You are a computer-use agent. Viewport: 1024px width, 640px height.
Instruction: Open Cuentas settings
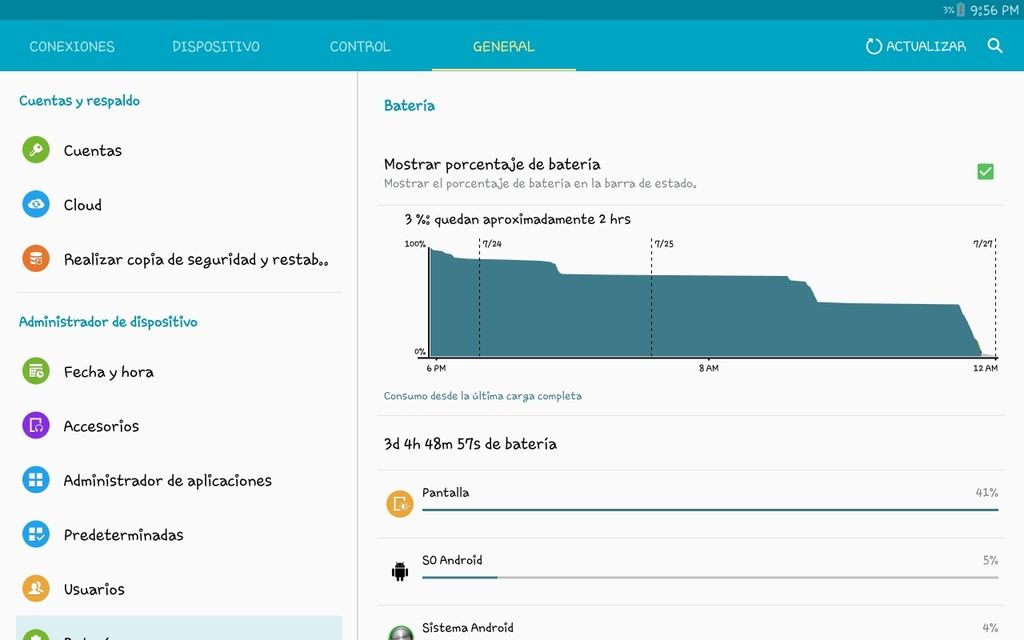click(x=178, y=150)
